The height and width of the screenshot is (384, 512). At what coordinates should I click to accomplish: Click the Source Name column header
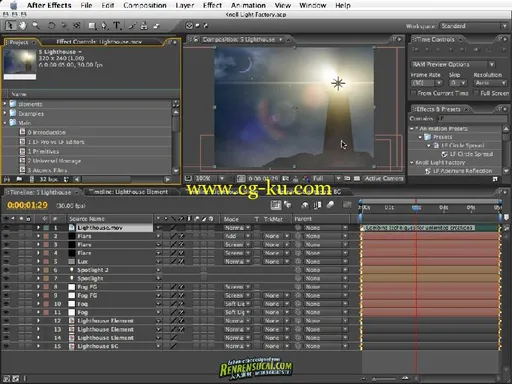(x=87, y=219)
